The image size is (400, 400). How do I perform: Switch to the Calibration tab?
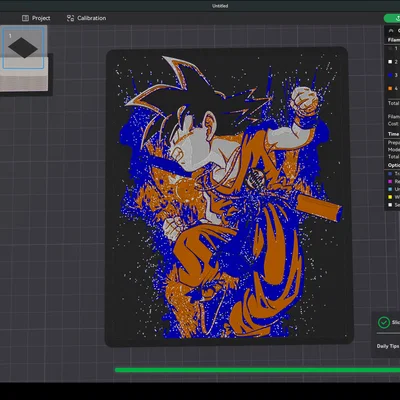(x=86, y=18)
